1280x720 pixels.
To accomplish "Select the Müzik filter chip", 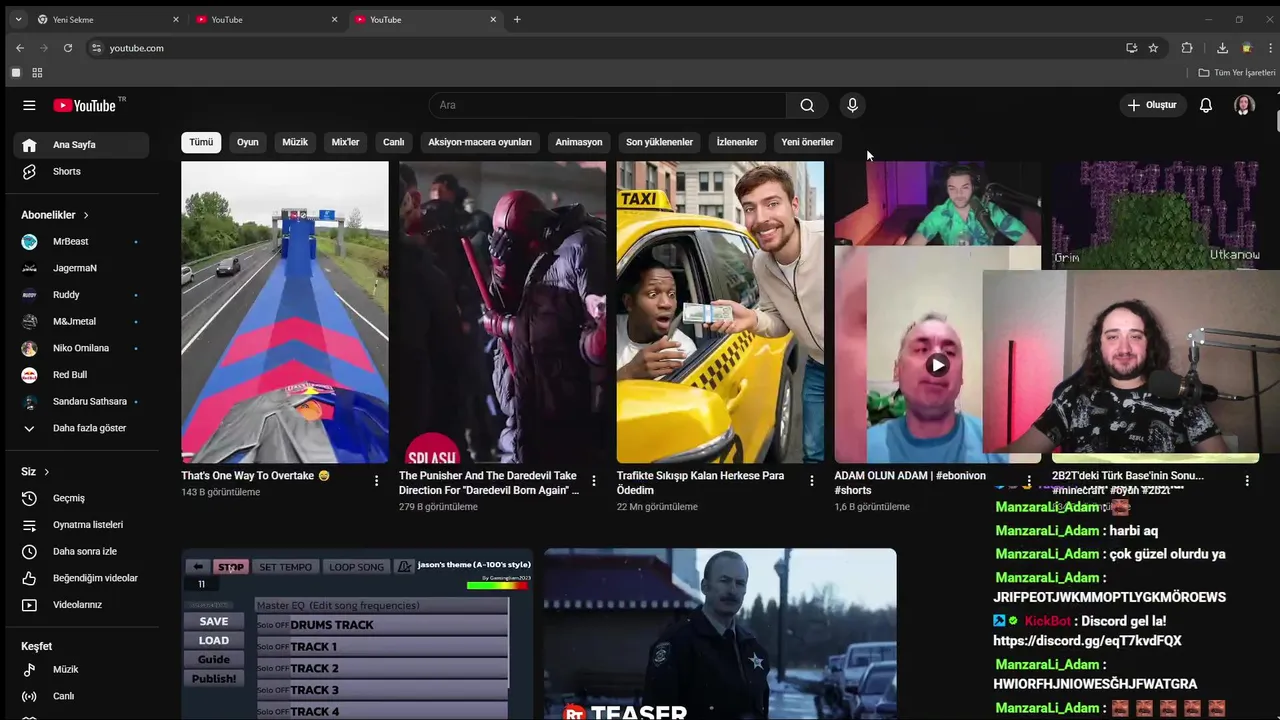I will (295, 142).
